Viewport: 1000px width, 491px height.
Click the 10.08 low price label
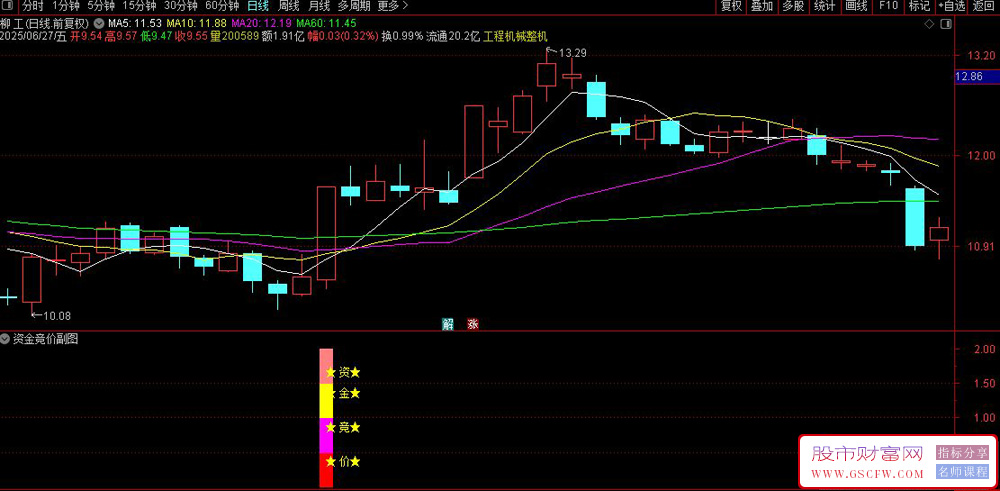click(x=57, y=315)
